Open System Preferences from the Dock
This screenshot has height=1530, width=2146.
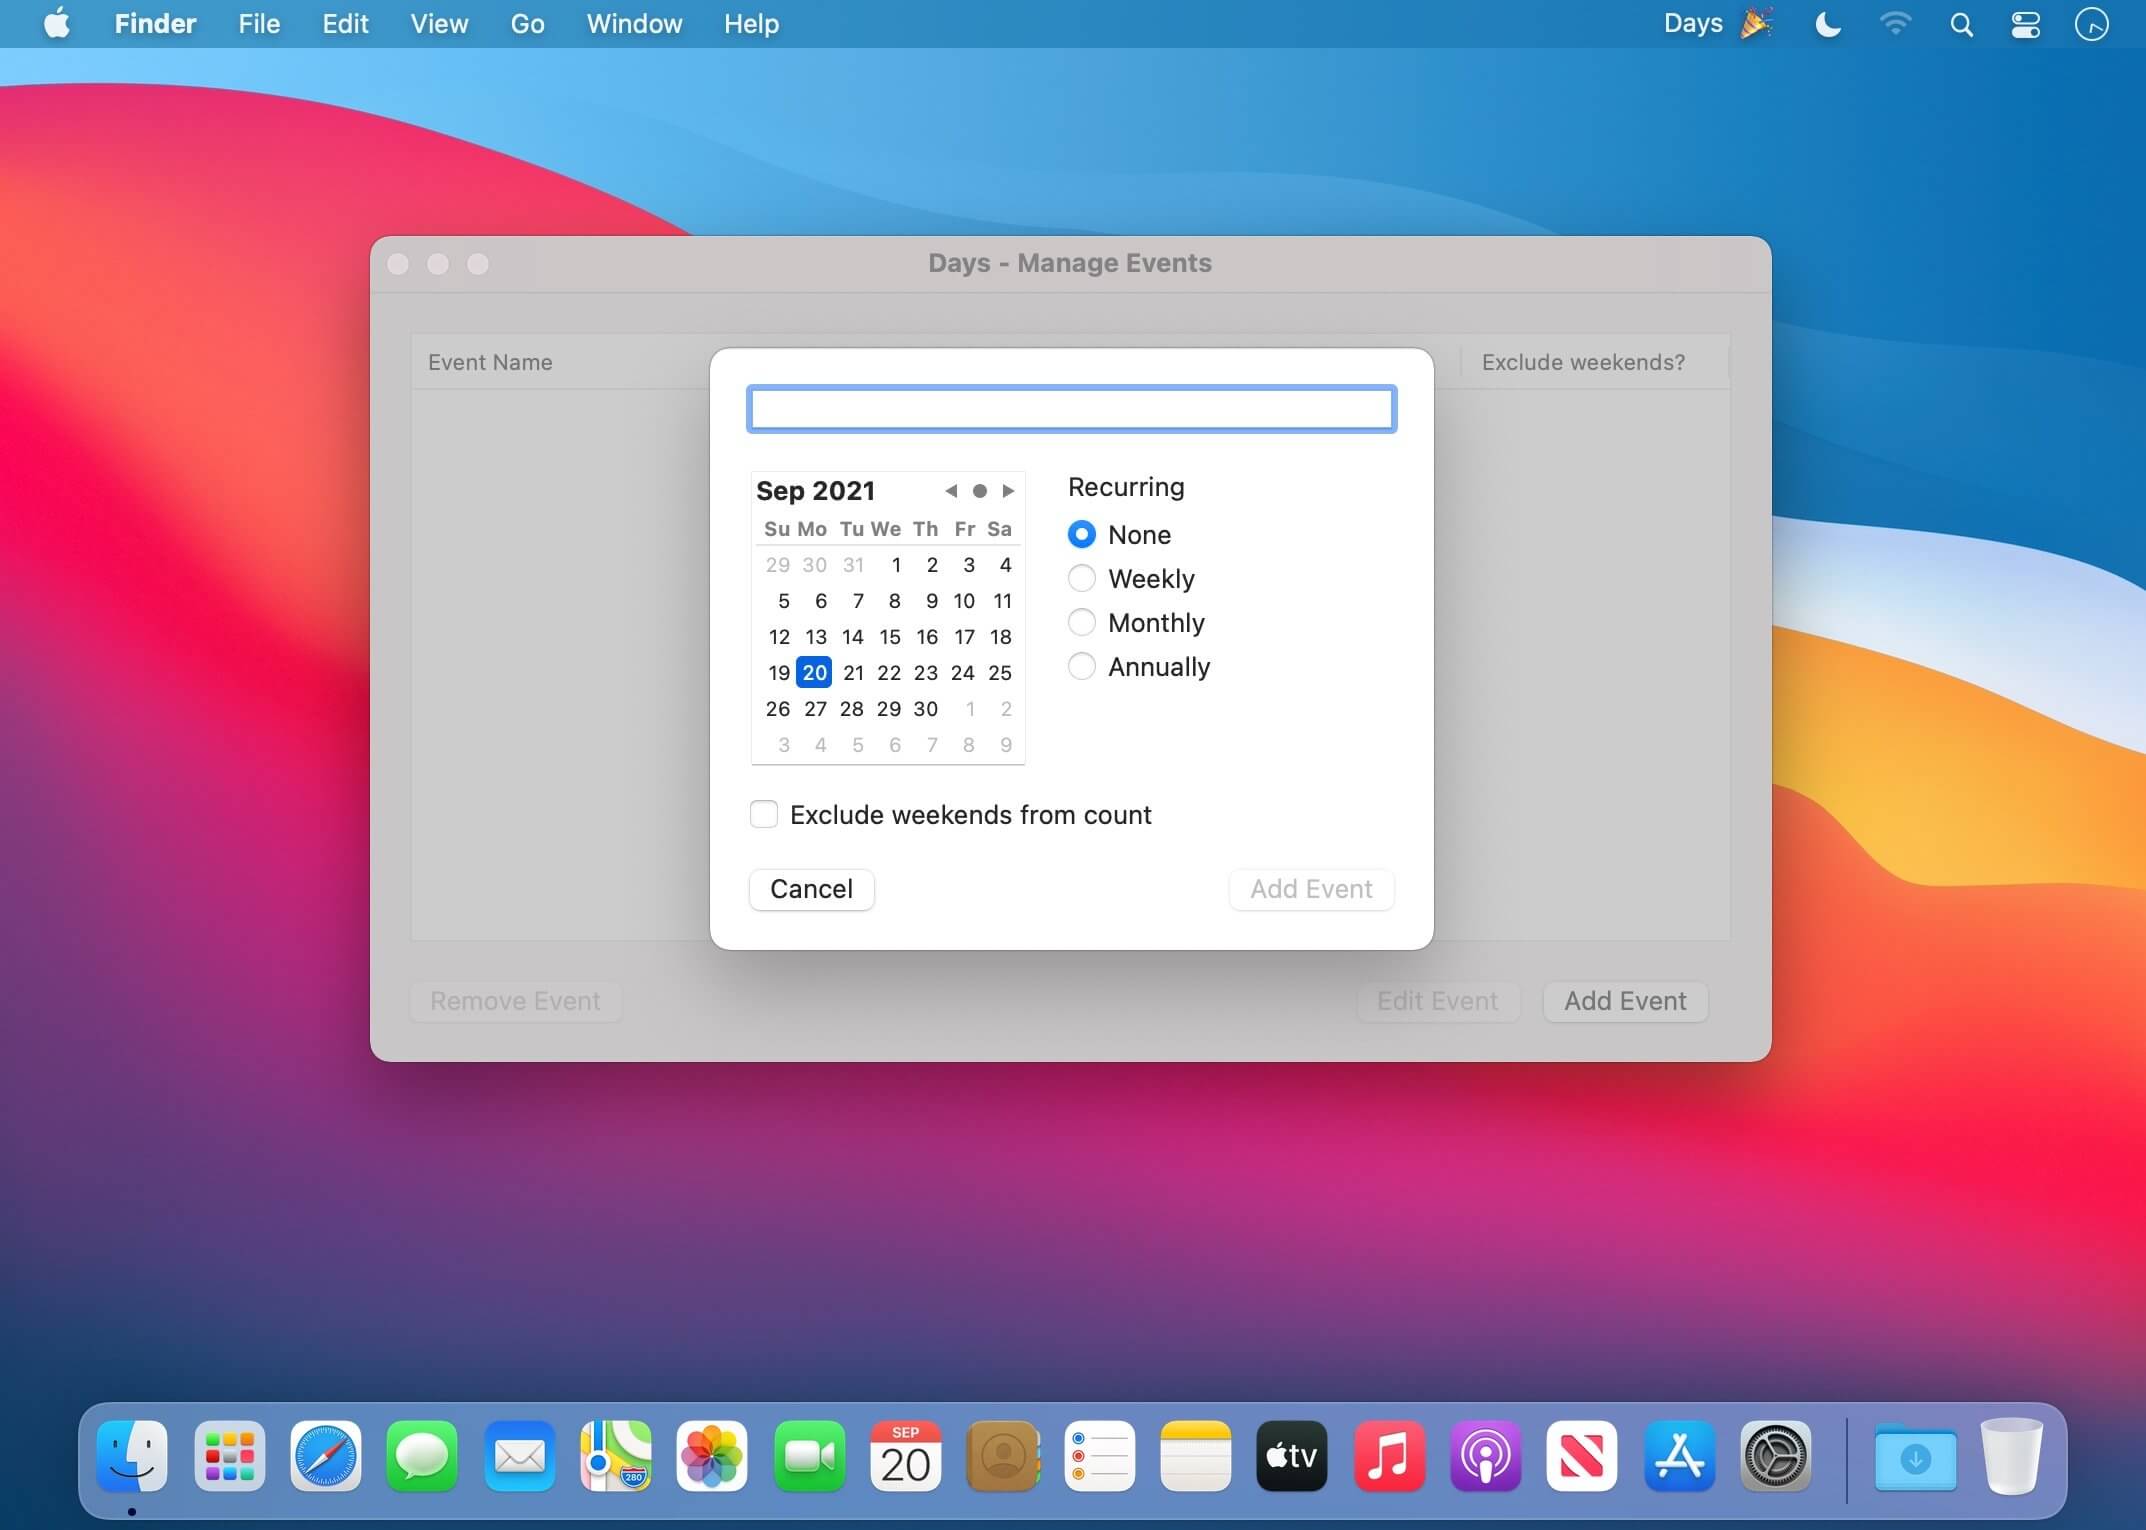pos(1776,1456)
